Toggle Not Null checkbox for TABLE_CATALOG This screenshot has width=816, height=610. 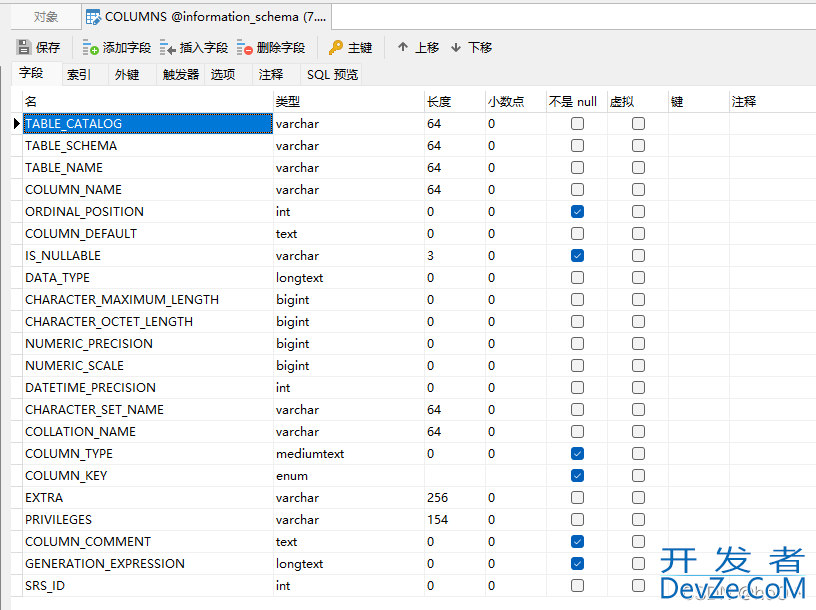pyautogui.click(x=577, y=123)
